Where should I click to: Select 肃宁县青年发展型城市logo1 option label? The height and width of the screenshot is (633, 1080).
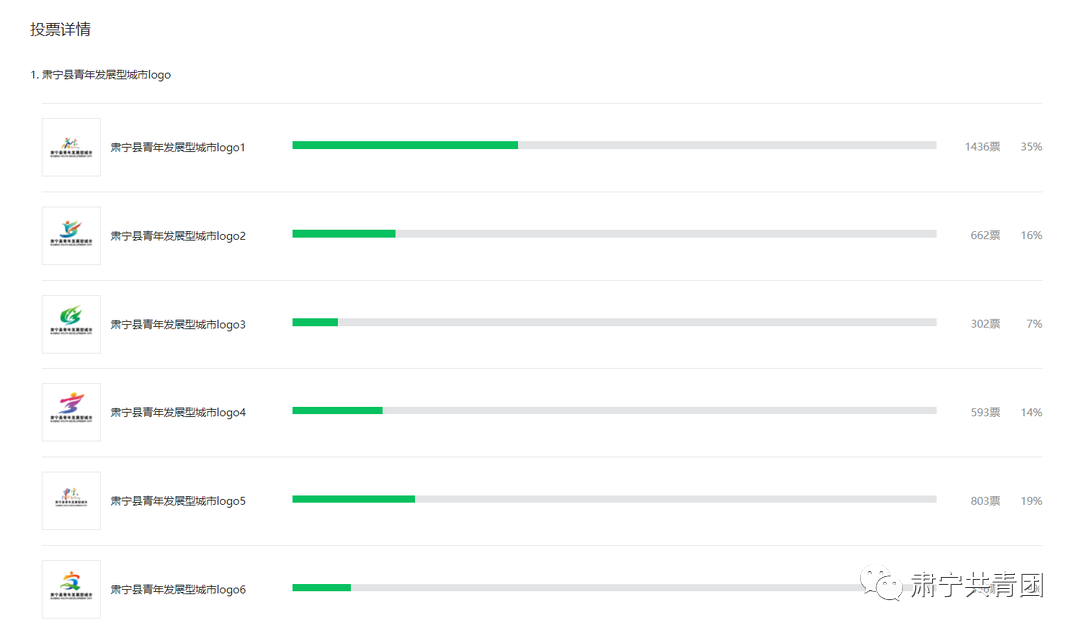[x=178, y=147]
